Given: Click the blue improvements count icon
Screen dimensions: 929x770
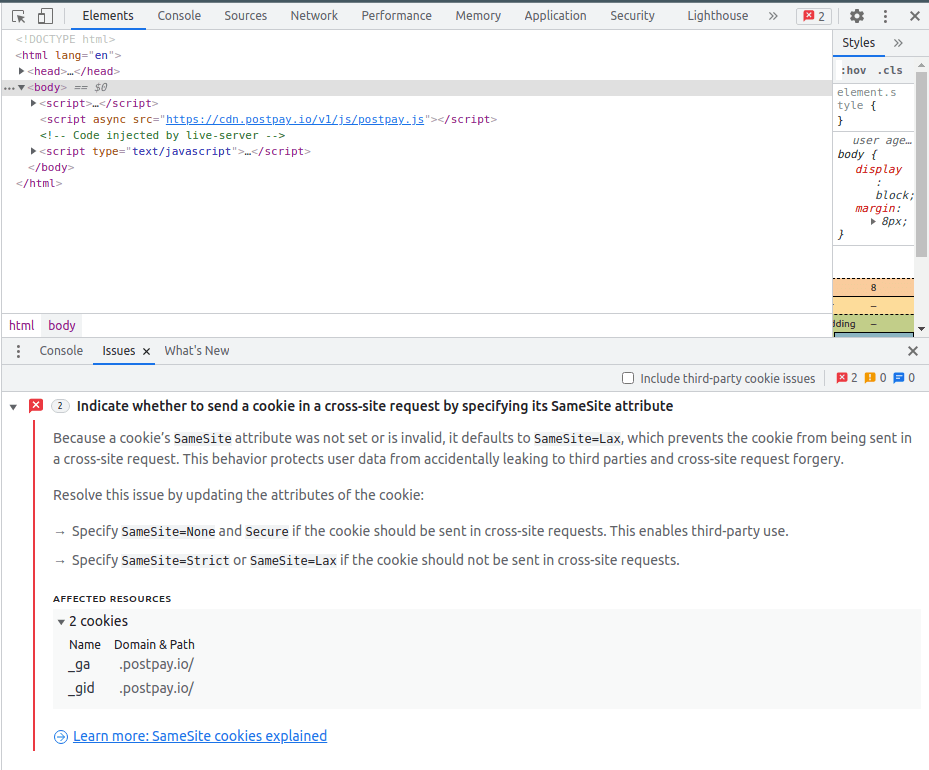Looking at the screenshot, I should click(x=899, y=378).
